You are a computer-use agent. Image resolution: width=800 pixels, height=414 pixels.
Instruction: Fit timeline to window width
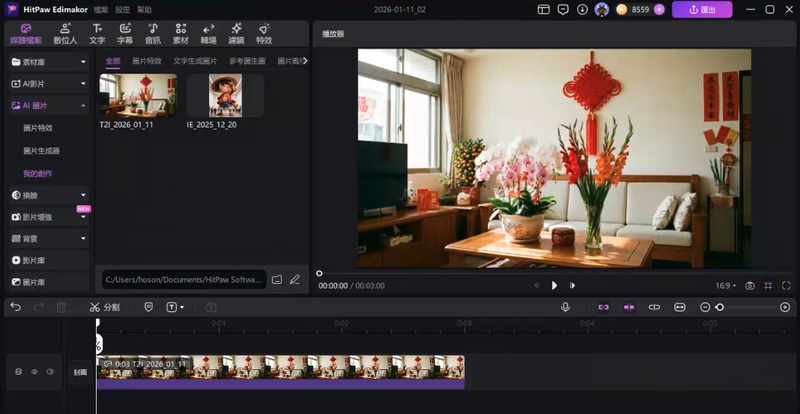coord(680,307)
